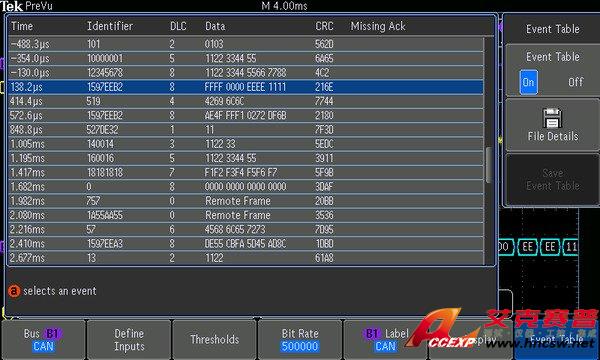600x360 pixels.
Task: Open the Bus B1 CAN menu
Action: click(43, 340)
